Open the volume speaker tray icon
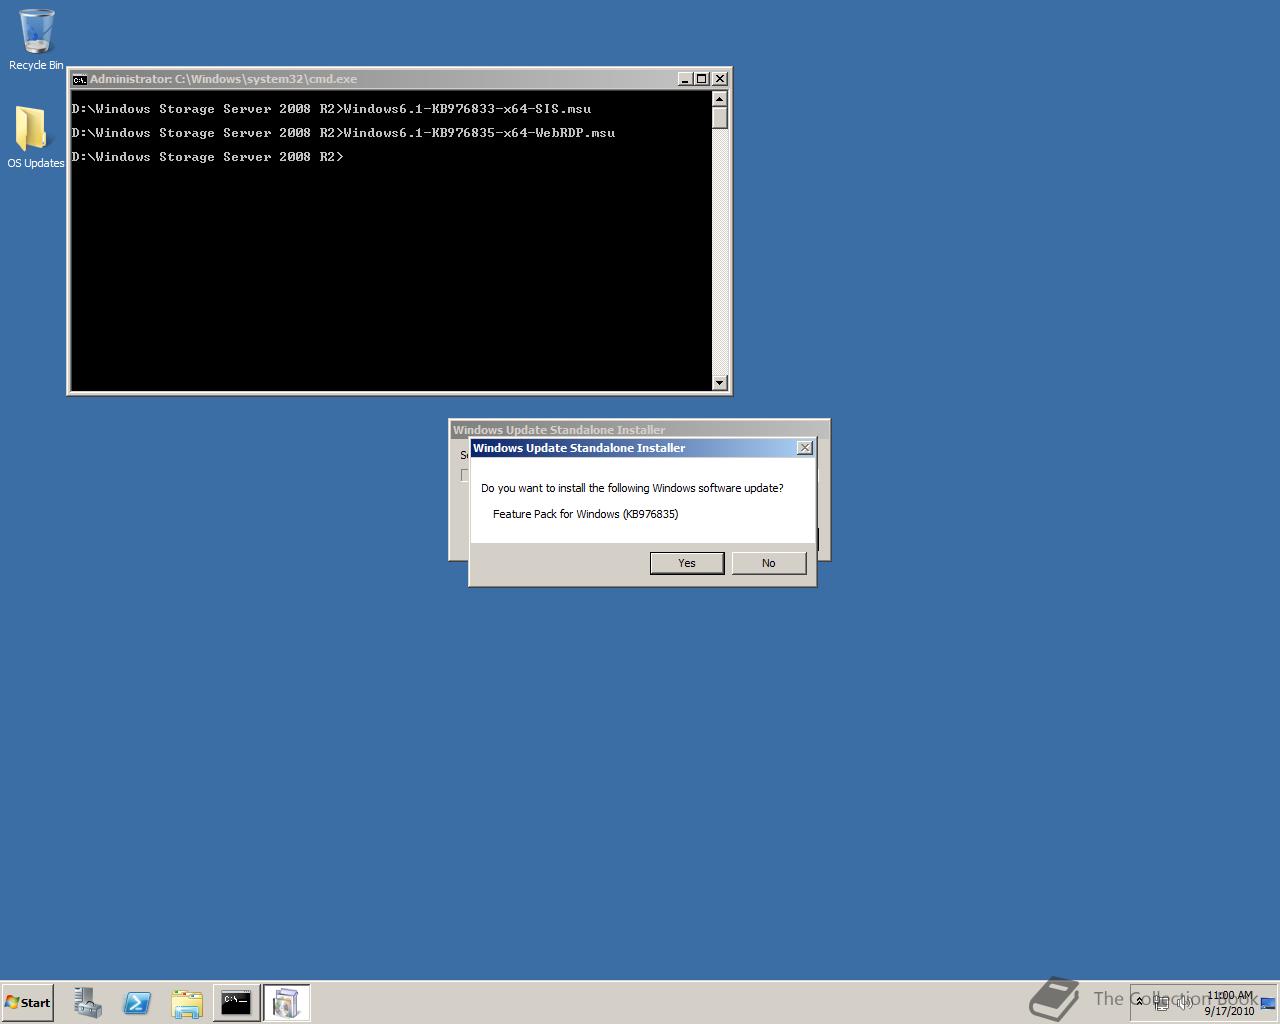Viewport: 1280px width, 1024px height. point(1184,1003)
